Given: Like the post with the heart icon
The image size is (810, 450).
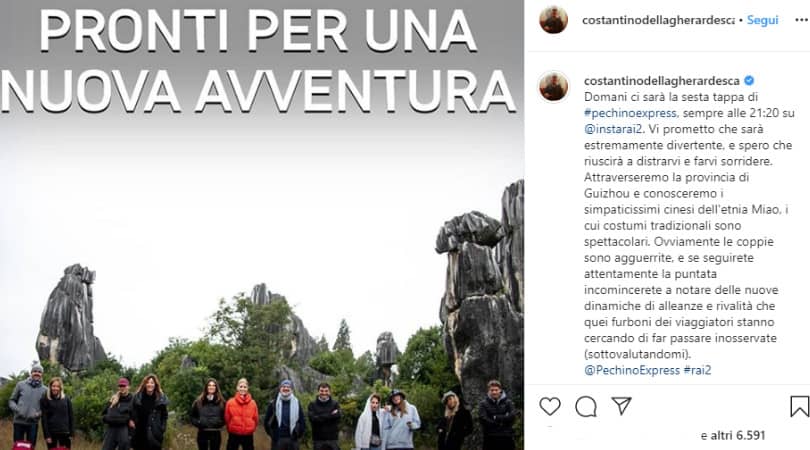Looking at the screenshot, I should [x=550, y=407].
